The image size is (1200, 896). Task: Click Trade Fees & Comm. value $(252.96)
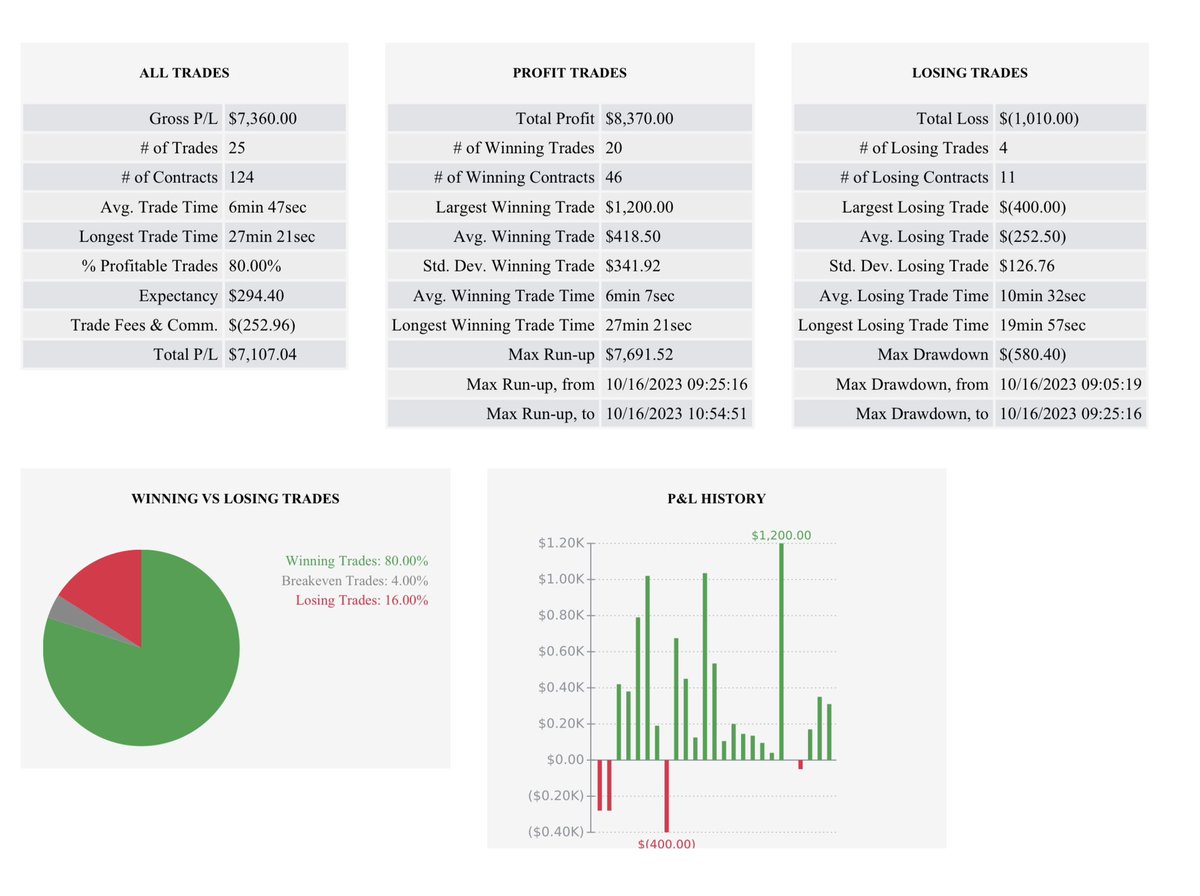point(262,325)
